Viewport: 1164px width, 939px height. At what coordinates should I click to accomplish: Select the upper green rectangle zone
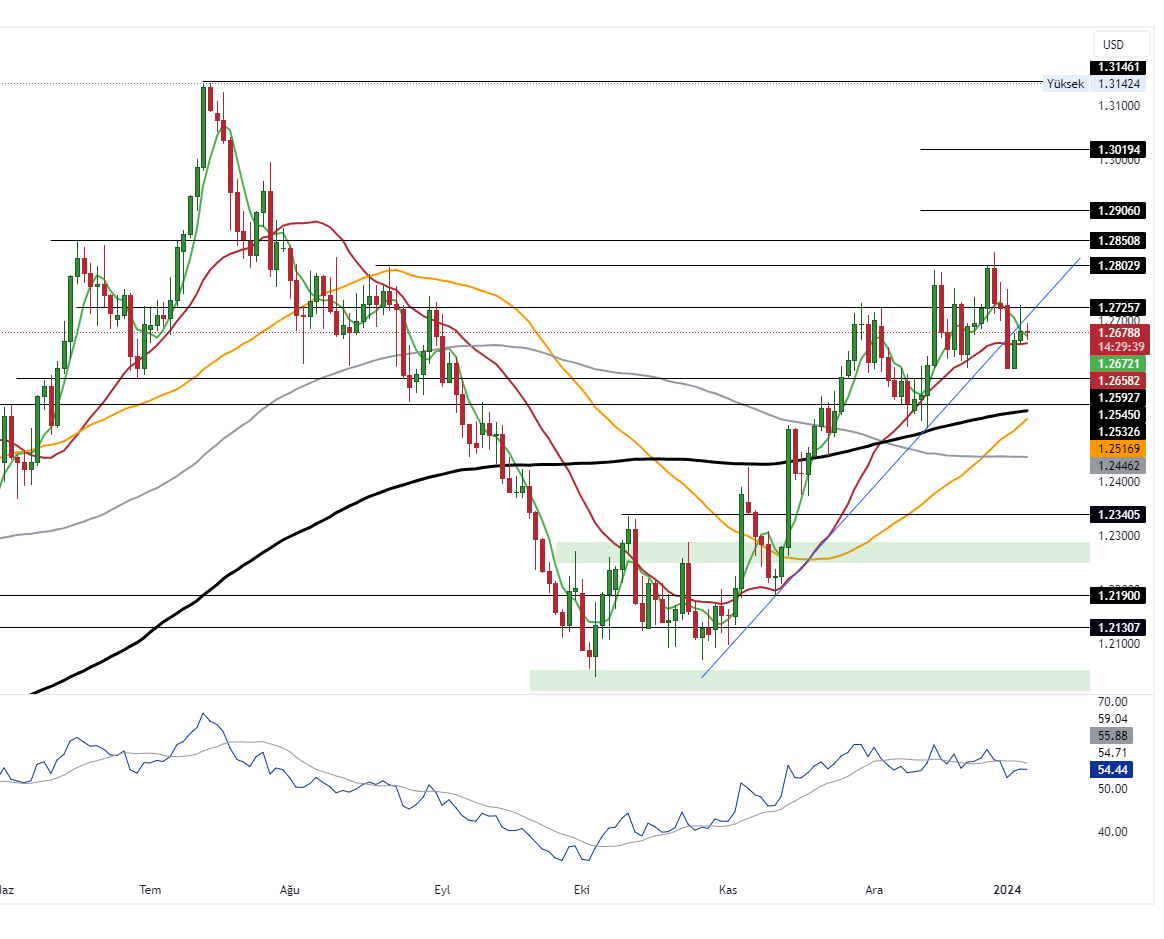822,552
